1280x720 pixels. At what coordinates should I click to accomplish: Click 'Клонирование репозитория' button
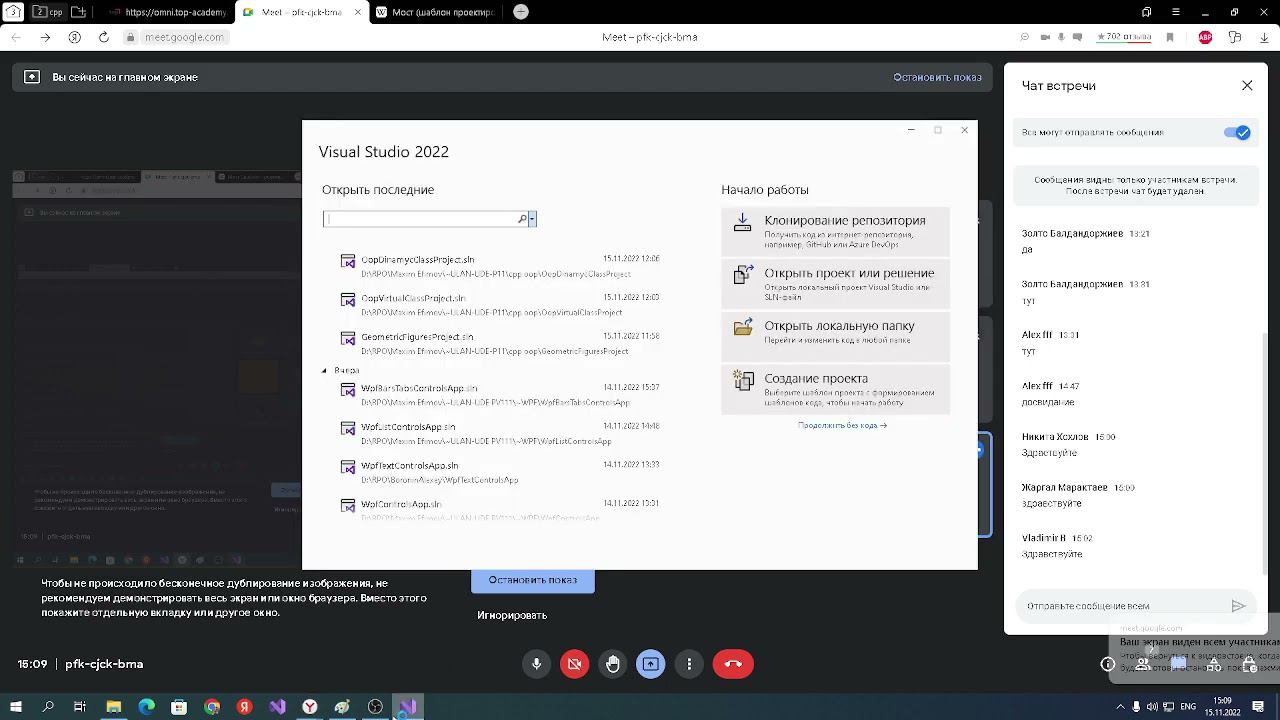coord(835,232)
